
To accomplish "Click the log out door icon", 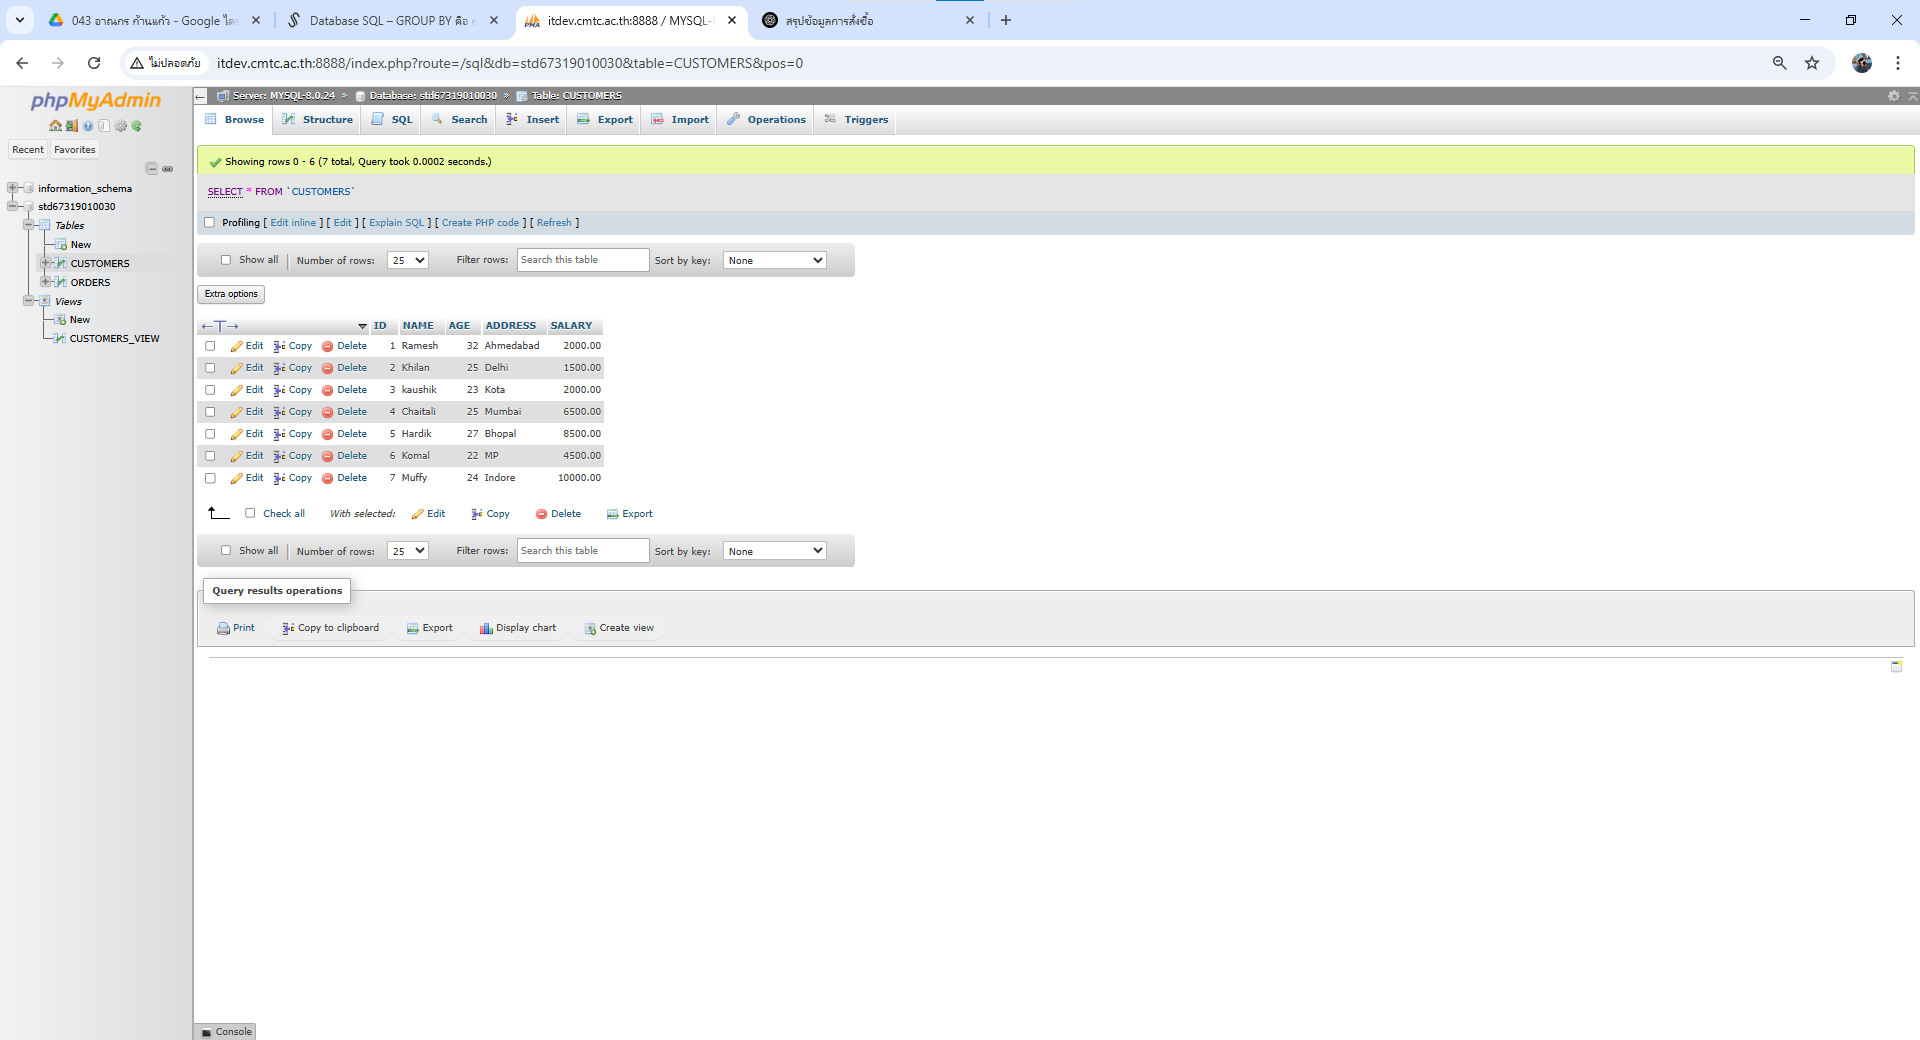I will (71, 126).
